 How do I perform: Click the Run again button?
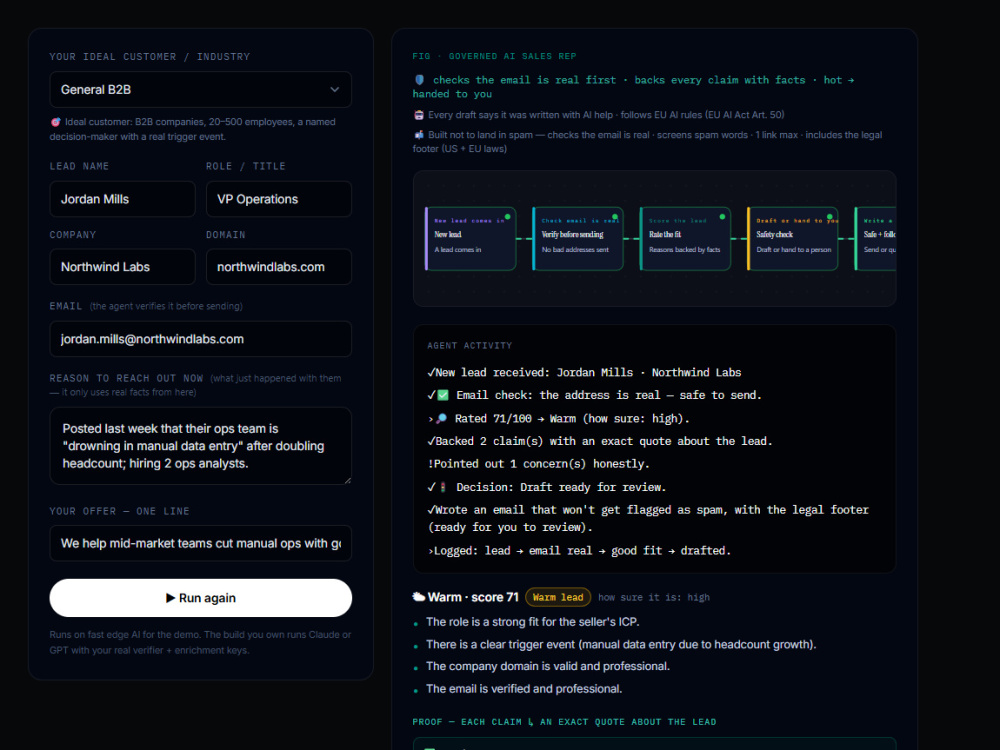[200, 598]
